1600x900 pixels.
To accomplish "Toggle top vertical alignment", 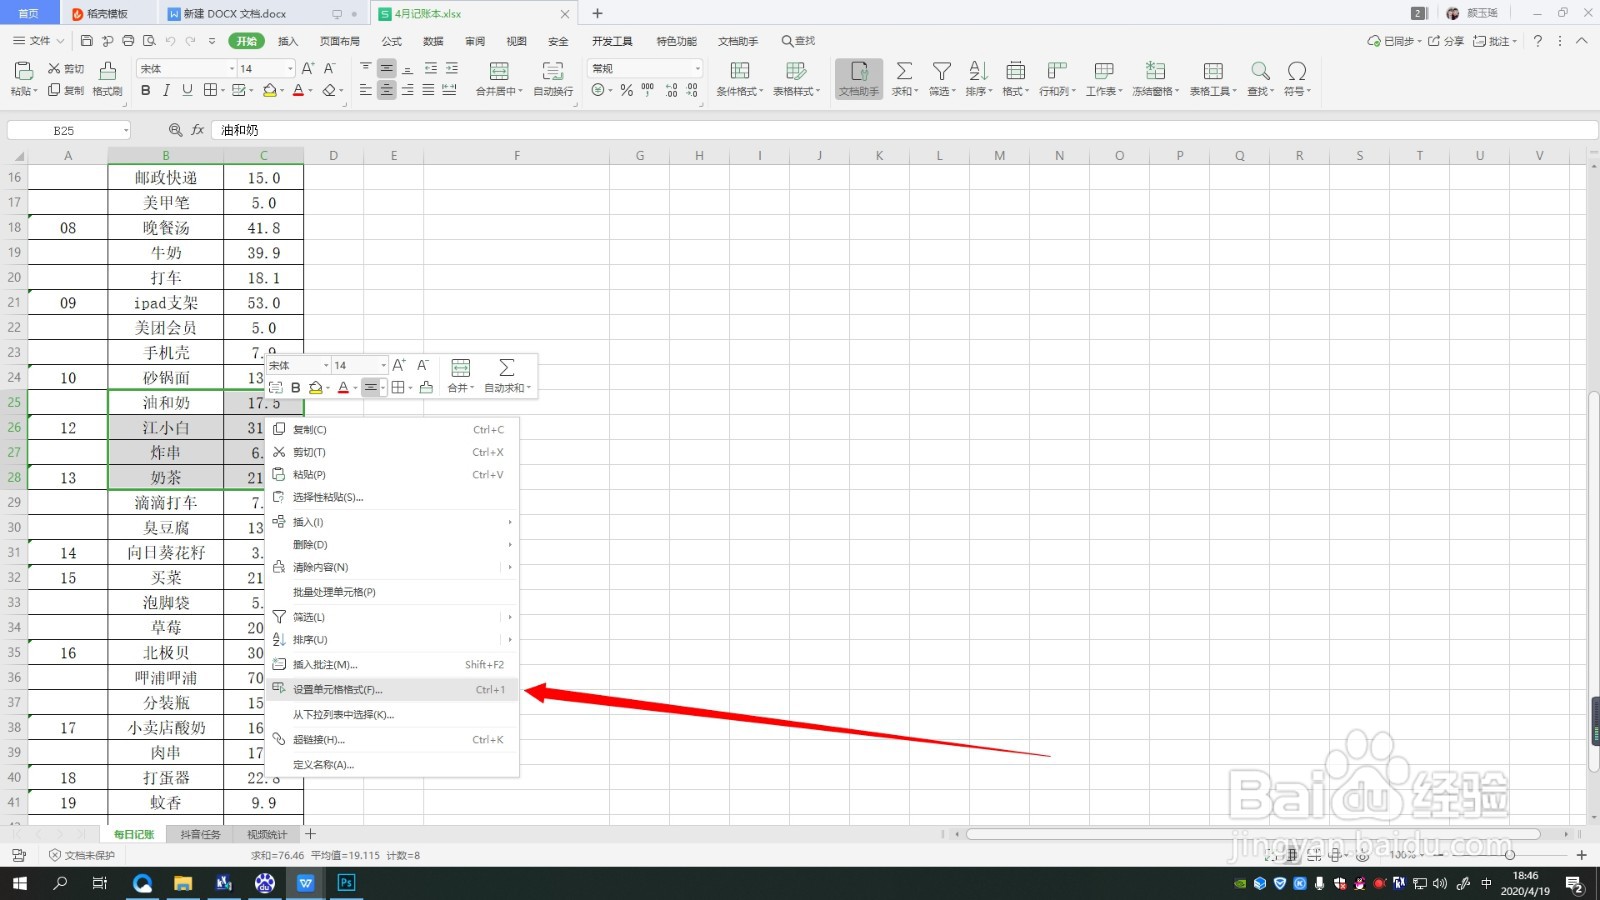I will coord(365,68).
